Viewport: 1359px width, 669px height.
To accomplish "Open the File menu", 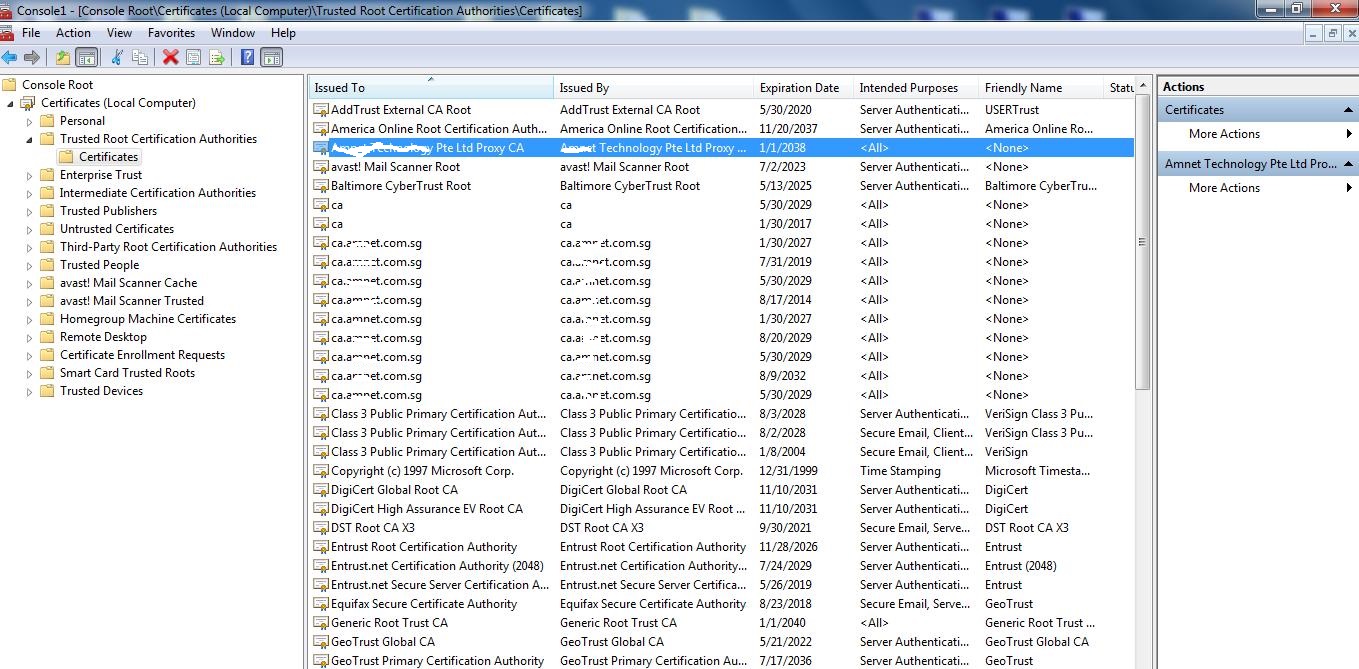I will point(31,33).
